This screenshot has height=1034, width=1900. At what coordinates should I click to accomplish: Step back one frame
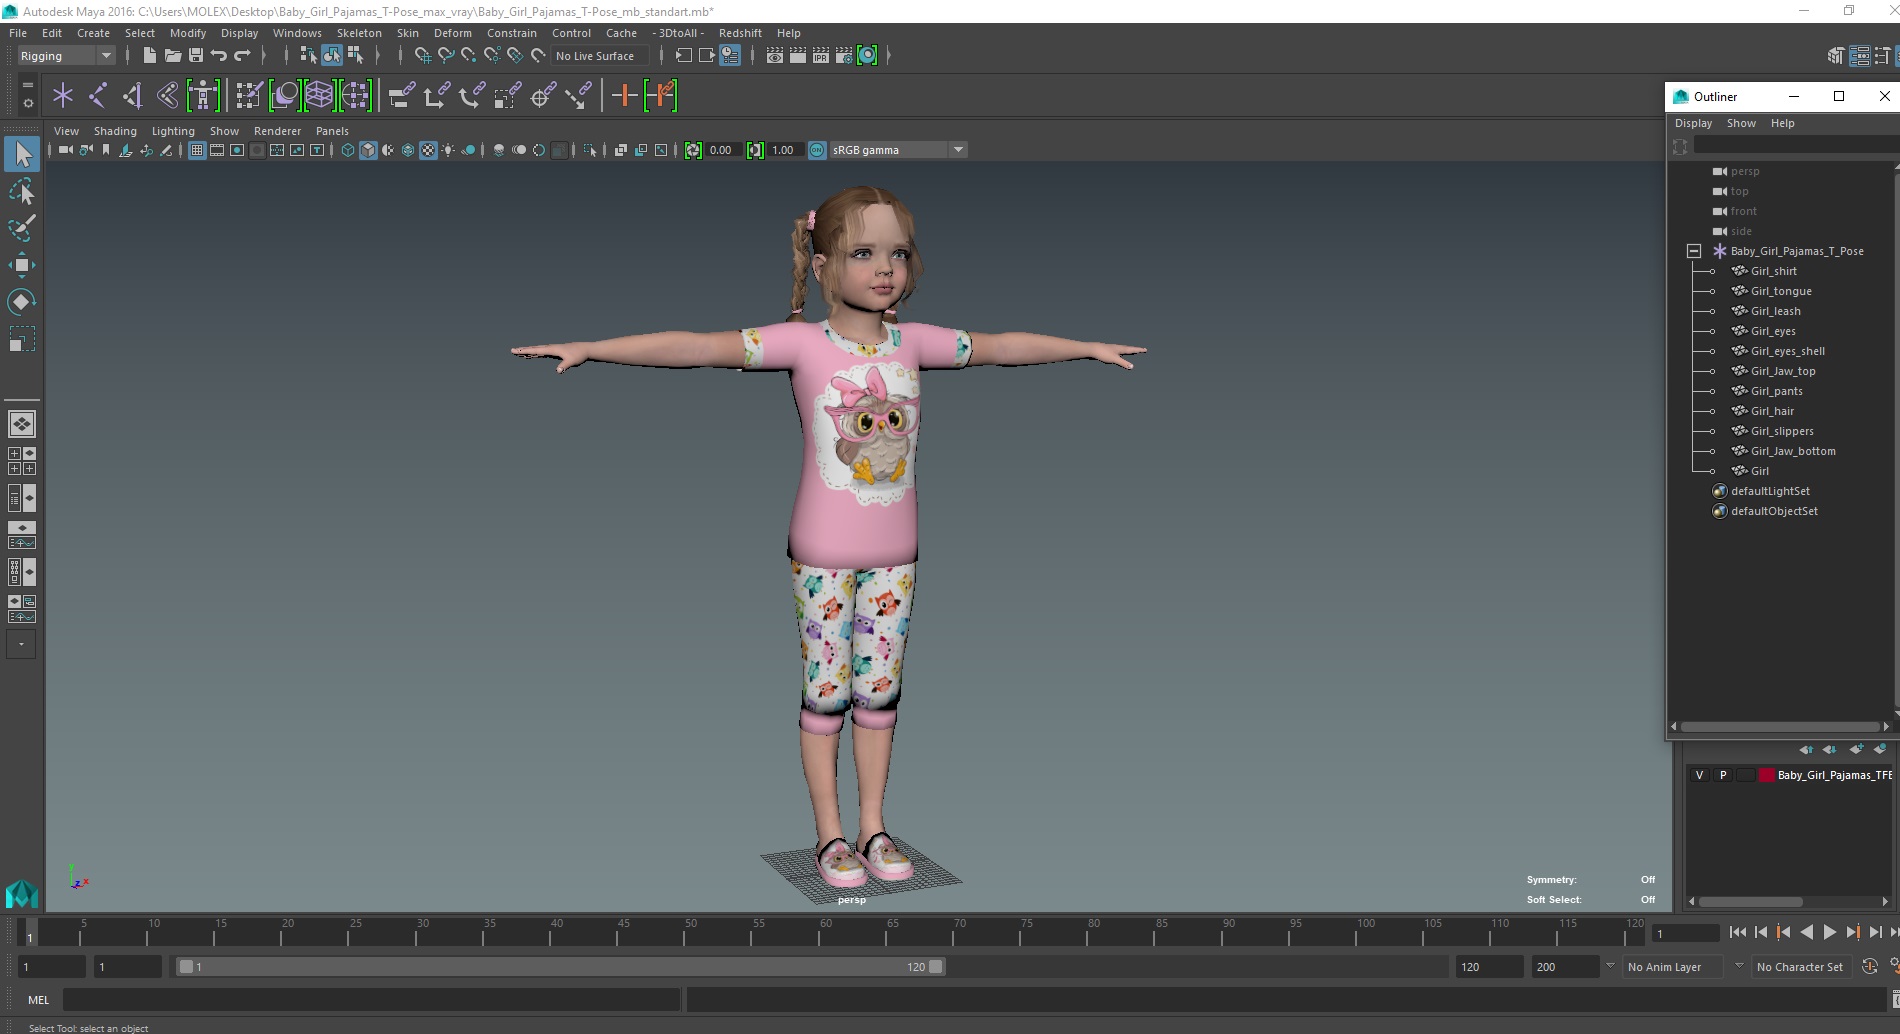(x=1760, y=932)
